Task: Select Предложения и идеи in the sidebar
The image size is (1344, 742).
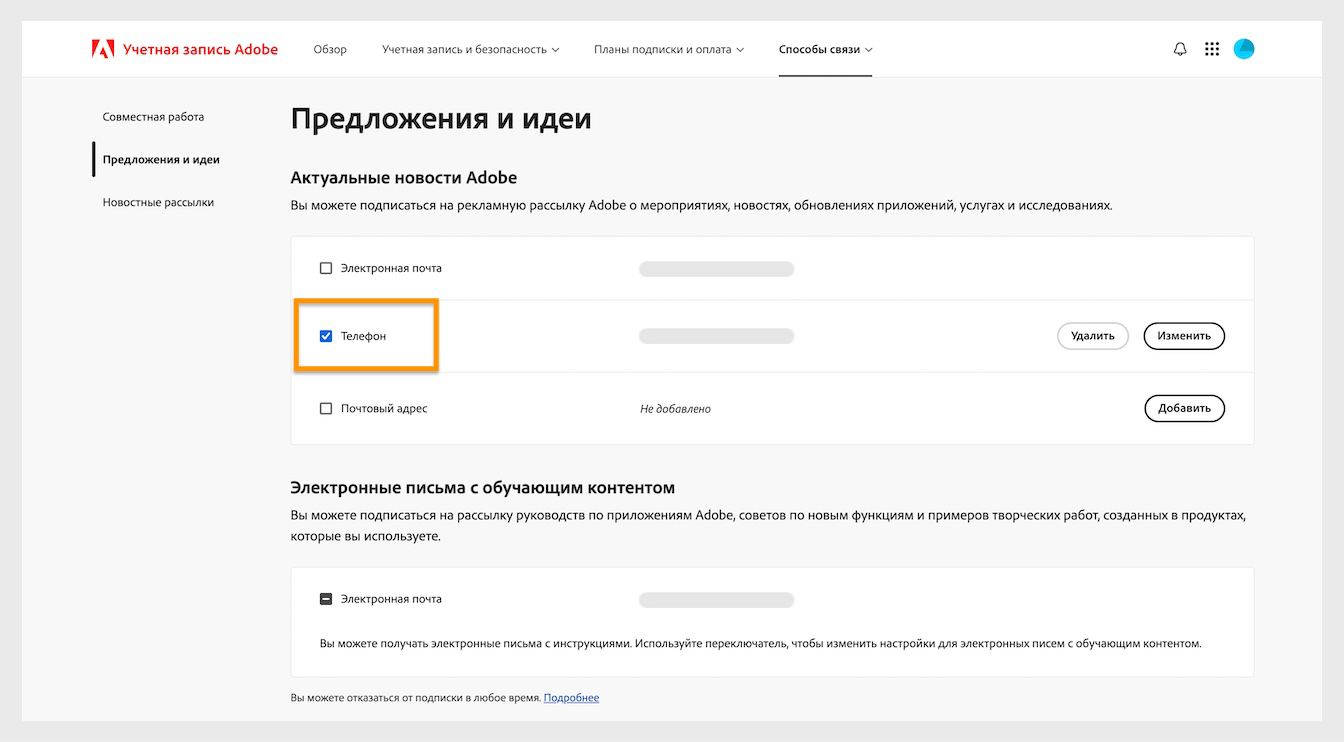Action: [161, 158]
